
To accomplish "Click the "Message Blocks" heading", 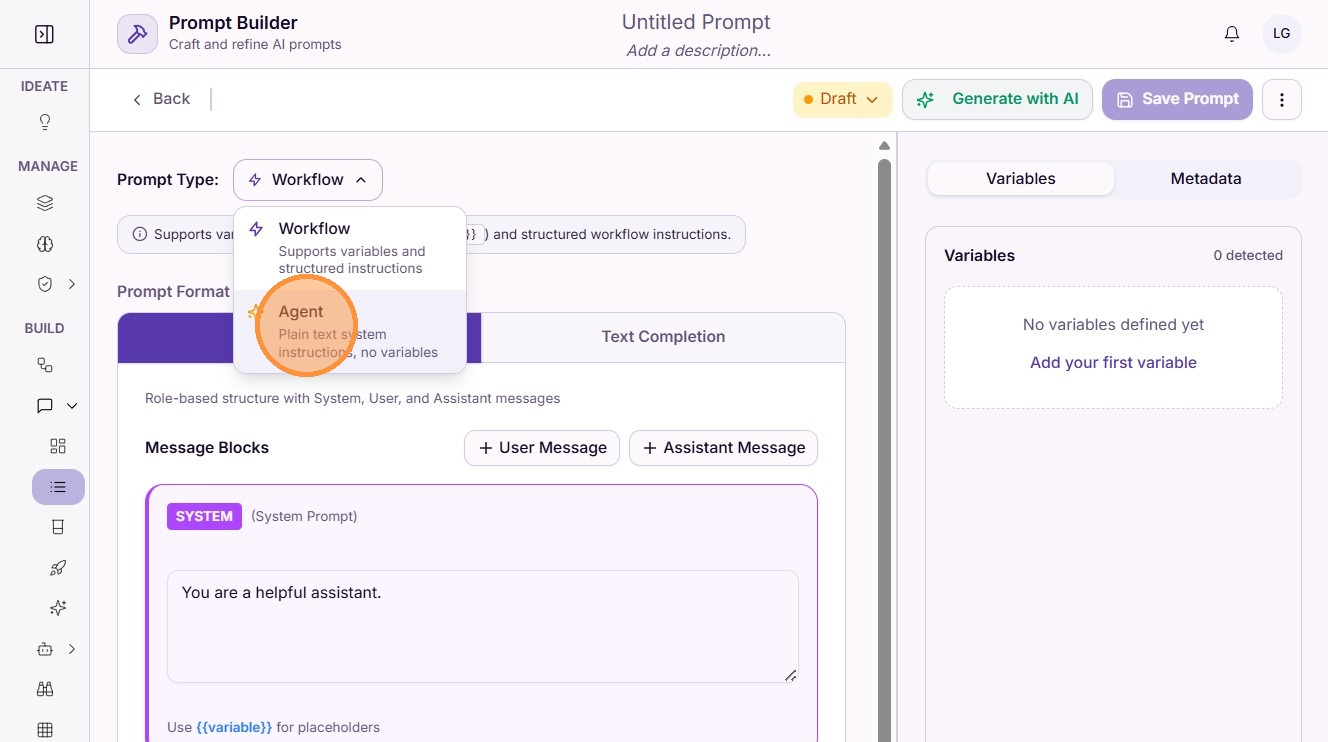I will click(207, 448).
